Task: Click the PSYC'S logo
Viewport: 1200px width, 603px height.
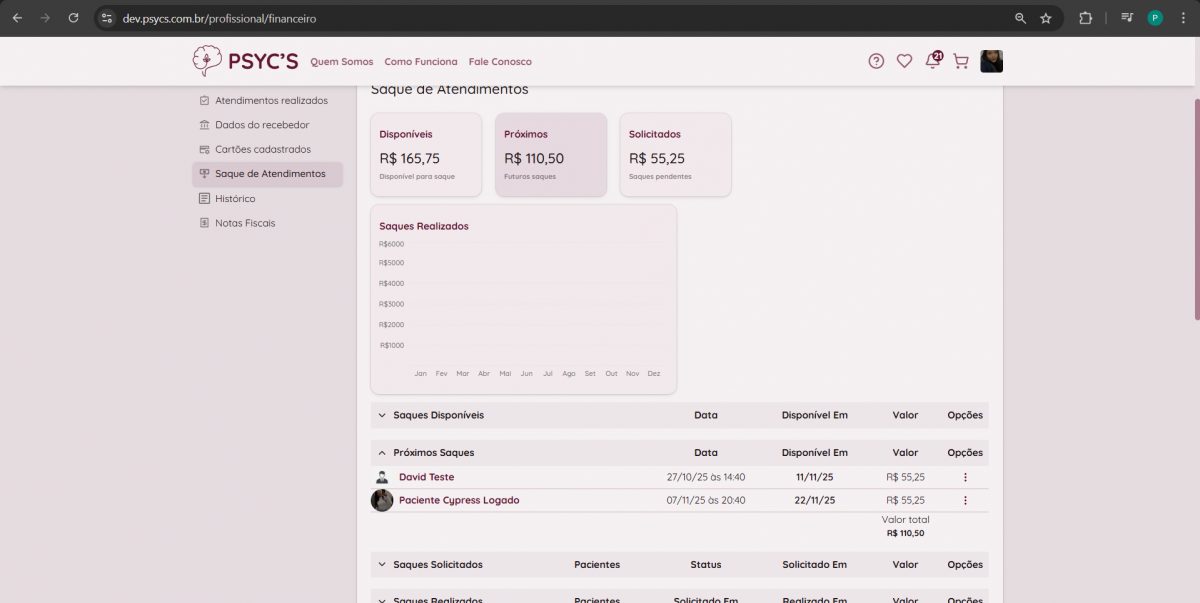Action: (x=245, y=61)
